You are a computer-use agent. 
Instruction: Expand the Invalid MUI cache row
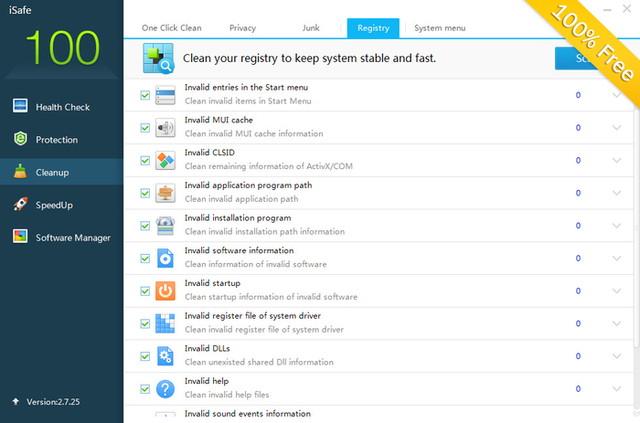tap(616, 128)
